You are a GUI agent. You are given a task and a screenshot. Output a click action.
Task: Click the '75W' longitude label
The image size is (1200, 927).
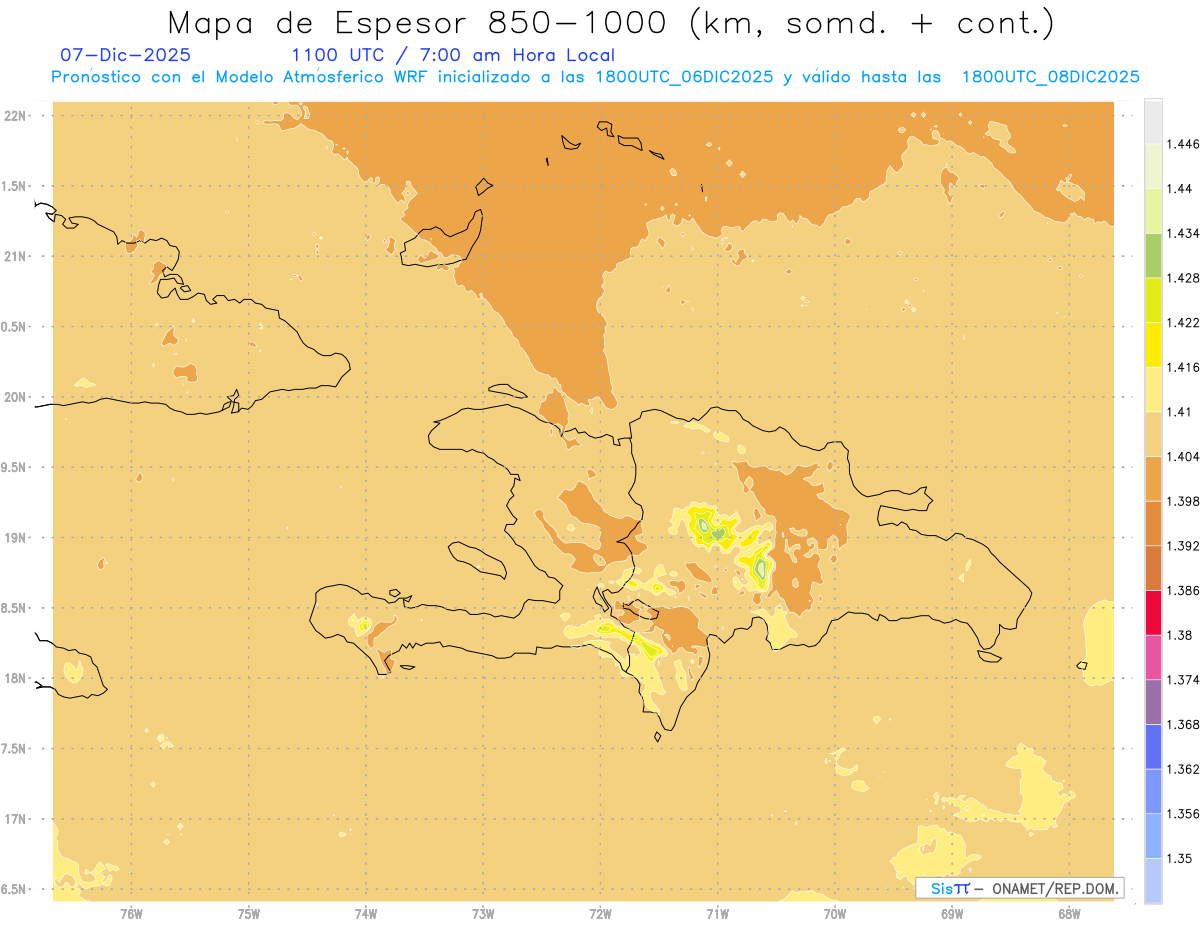pyautogui.click(x=248, y=913)
